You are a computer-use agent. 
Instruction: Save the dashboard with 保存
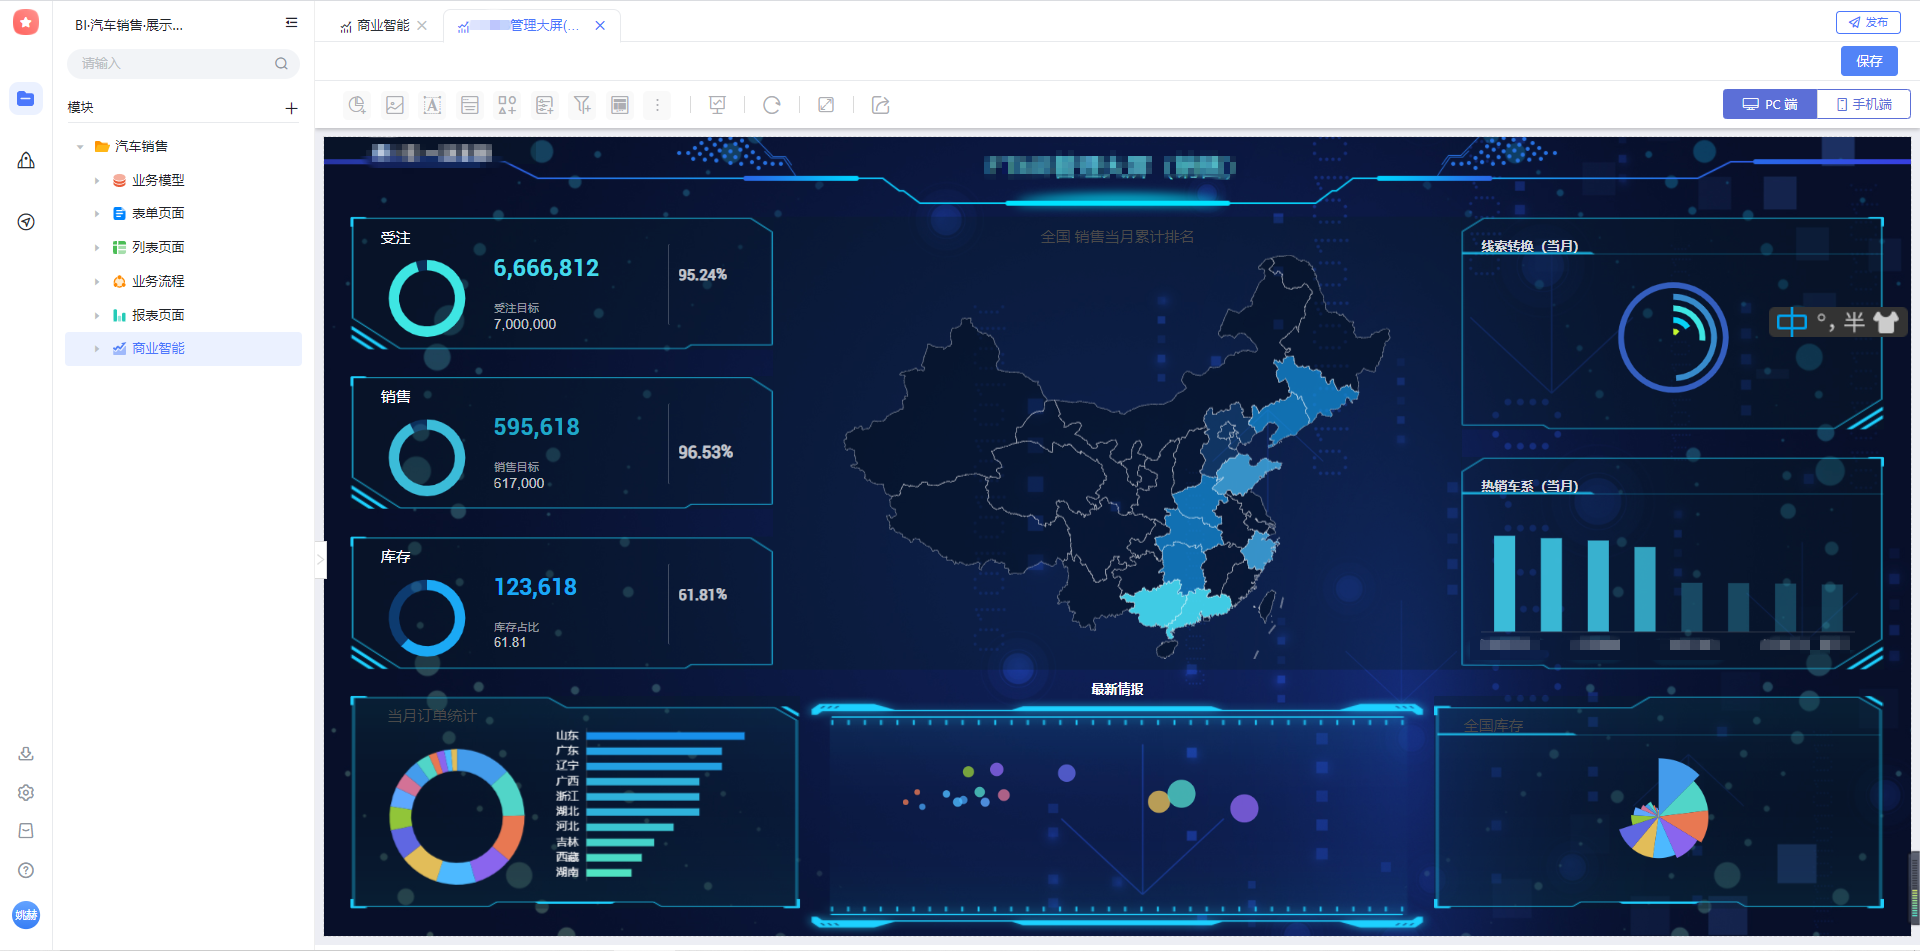[1869, 61]
